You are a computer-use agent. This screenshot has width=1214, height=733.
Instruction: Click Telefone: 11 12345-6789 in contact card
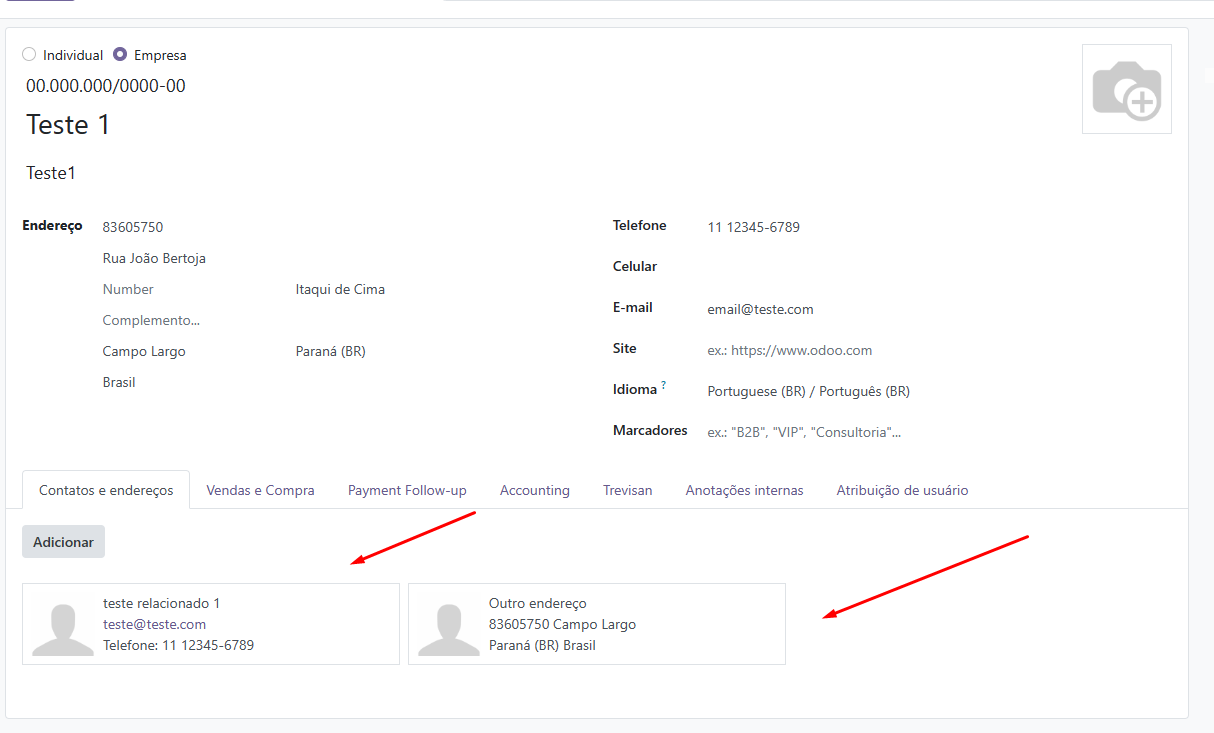pos(178,645)
